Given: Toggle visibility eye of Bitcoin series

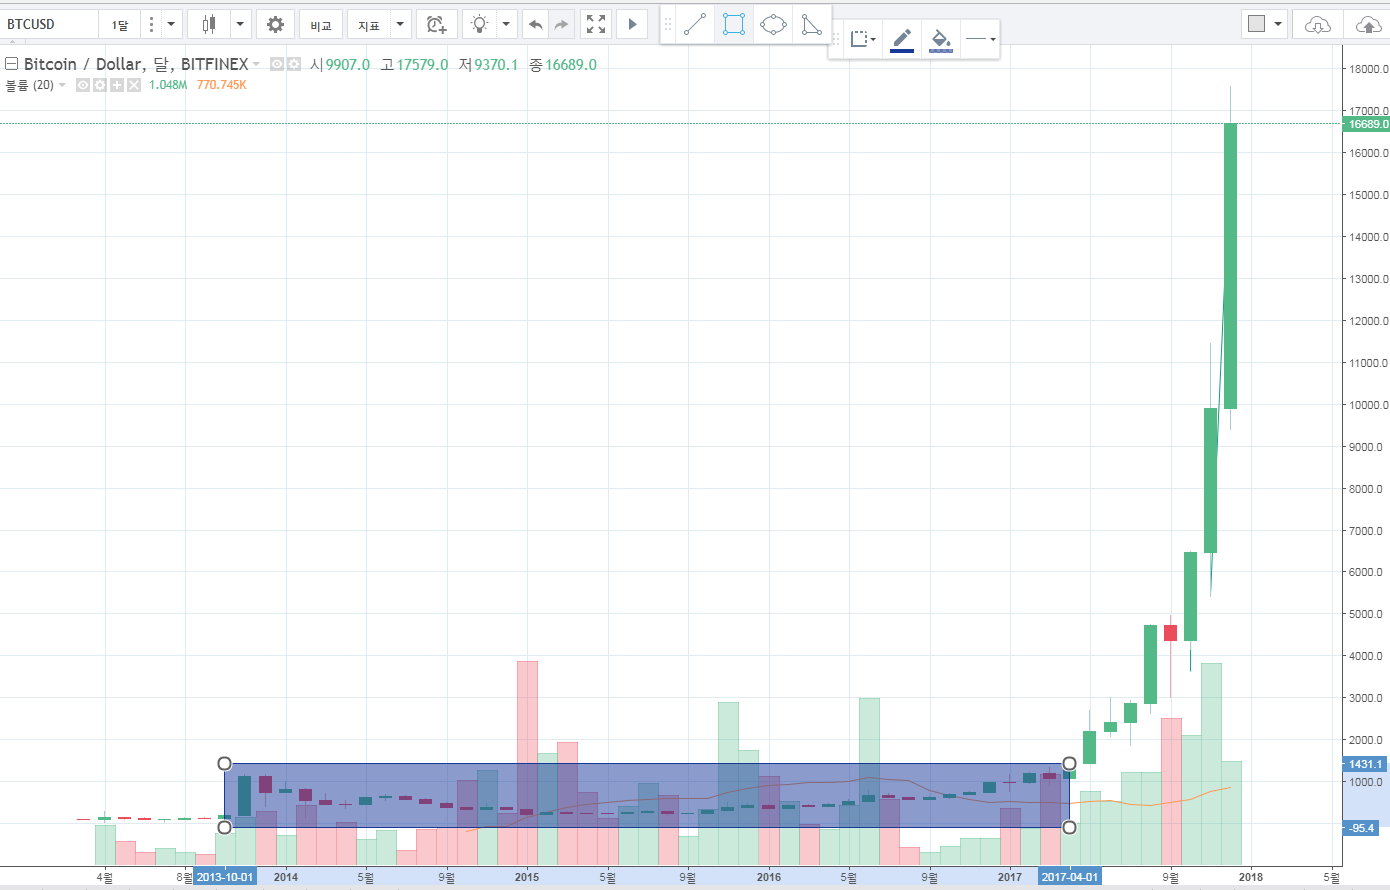Looking at the screenshot, I should [x=277, y=64].
